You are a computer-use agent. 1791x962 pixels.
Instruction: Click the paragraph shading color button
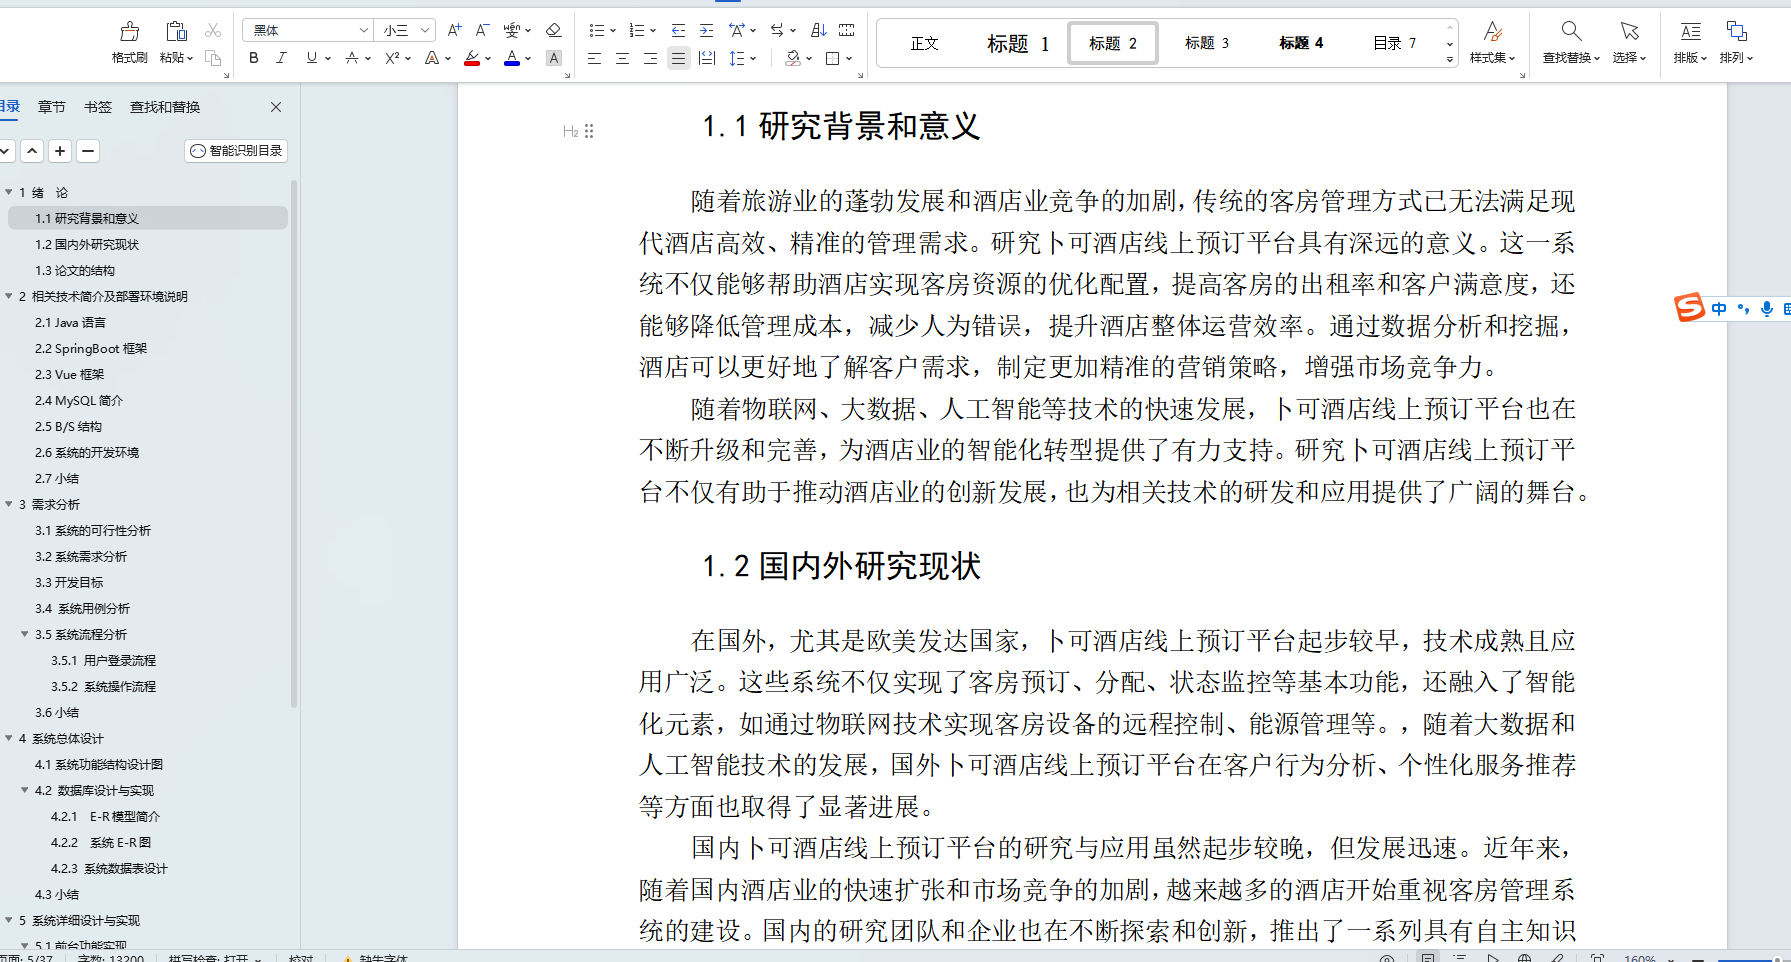pos(793,58)
